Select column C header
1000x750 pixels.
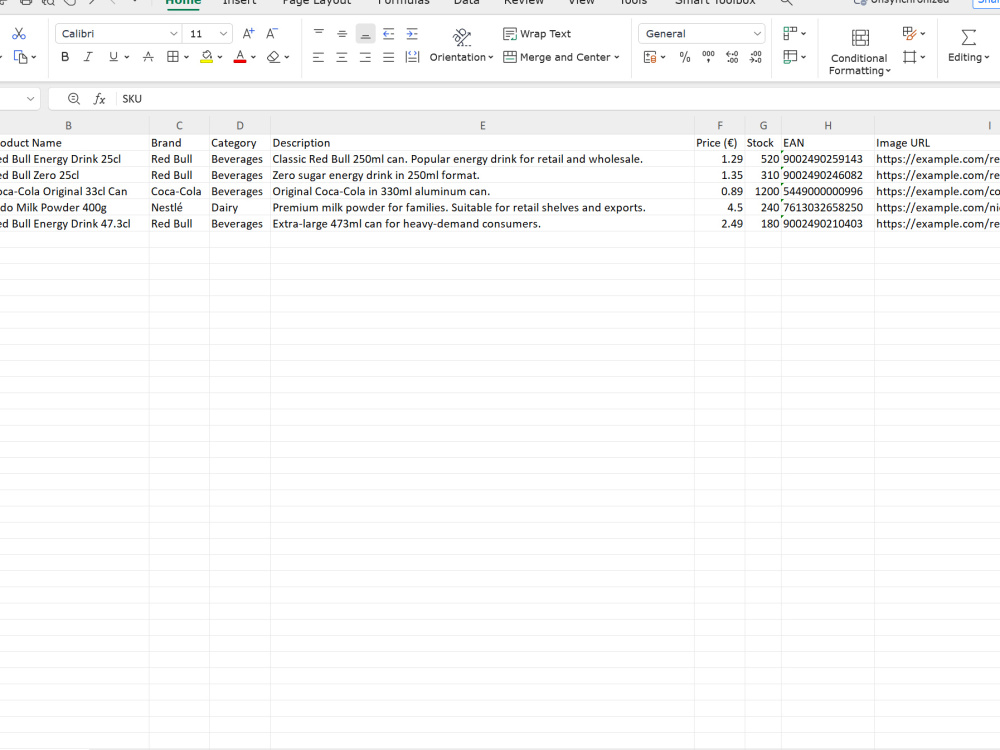tap(179, 126)
